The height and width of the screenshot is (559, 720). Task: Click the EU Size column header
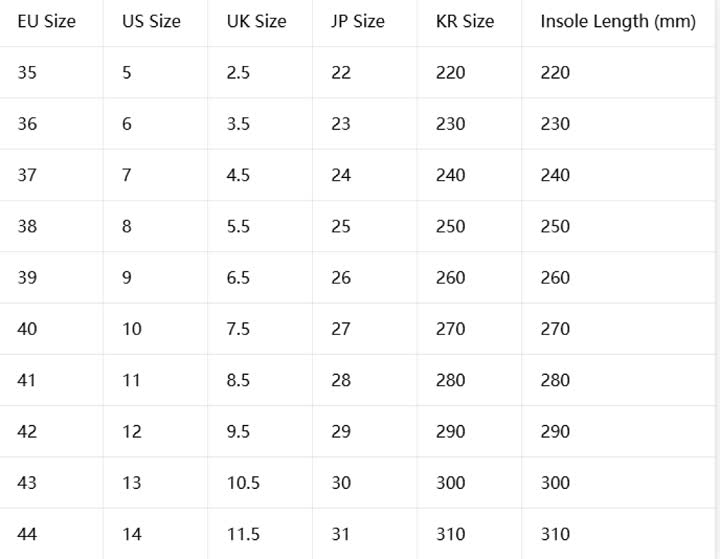[x=46, y=21]
